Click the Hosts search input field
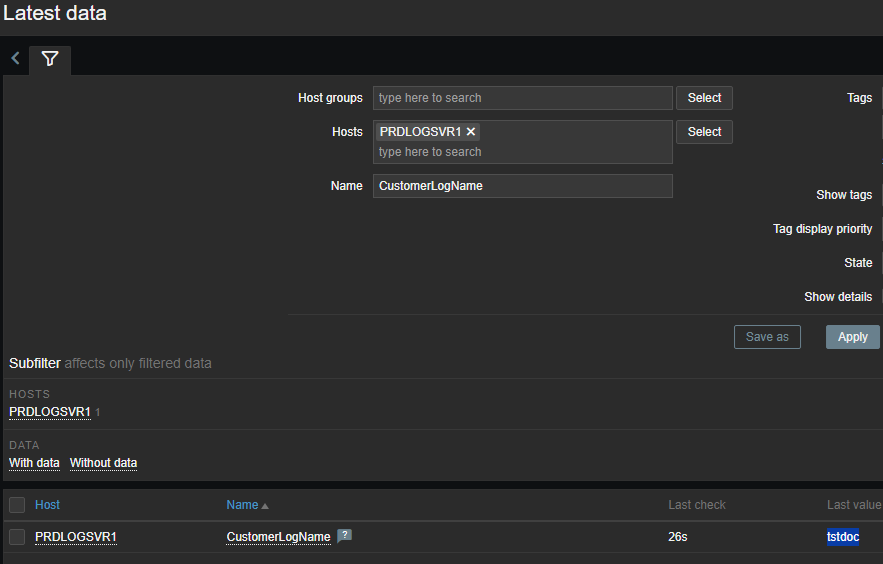This screenshot has width=883, height=564. pos(522,152)
